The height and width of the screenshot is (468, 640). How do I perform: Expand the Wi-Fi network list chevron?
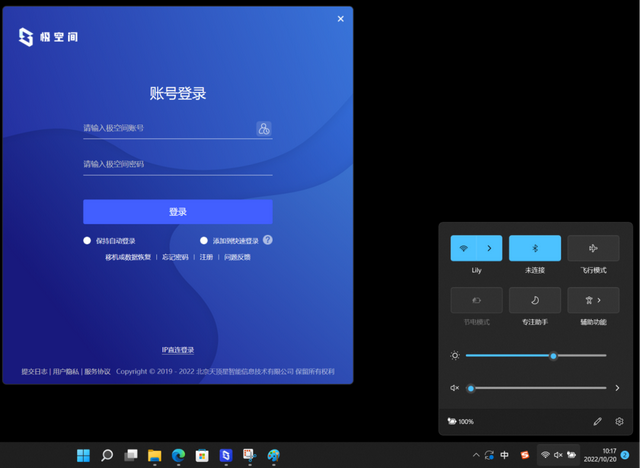click(x=489, y=248)
